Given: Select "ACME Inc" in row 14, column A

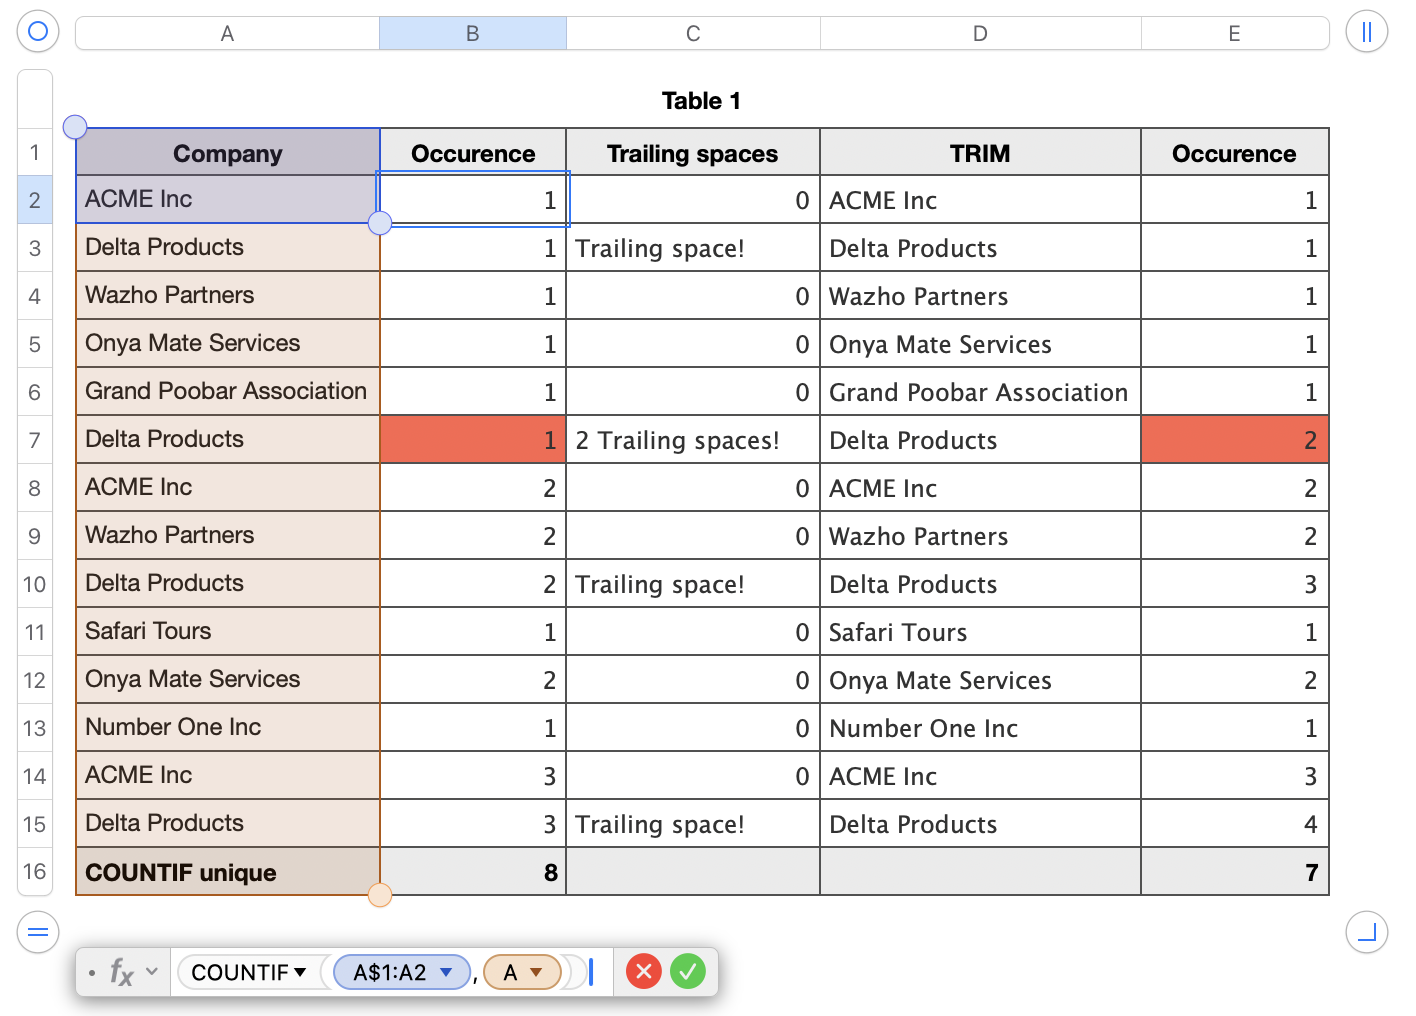Looking at the screenshot, I should pos(228,775).
